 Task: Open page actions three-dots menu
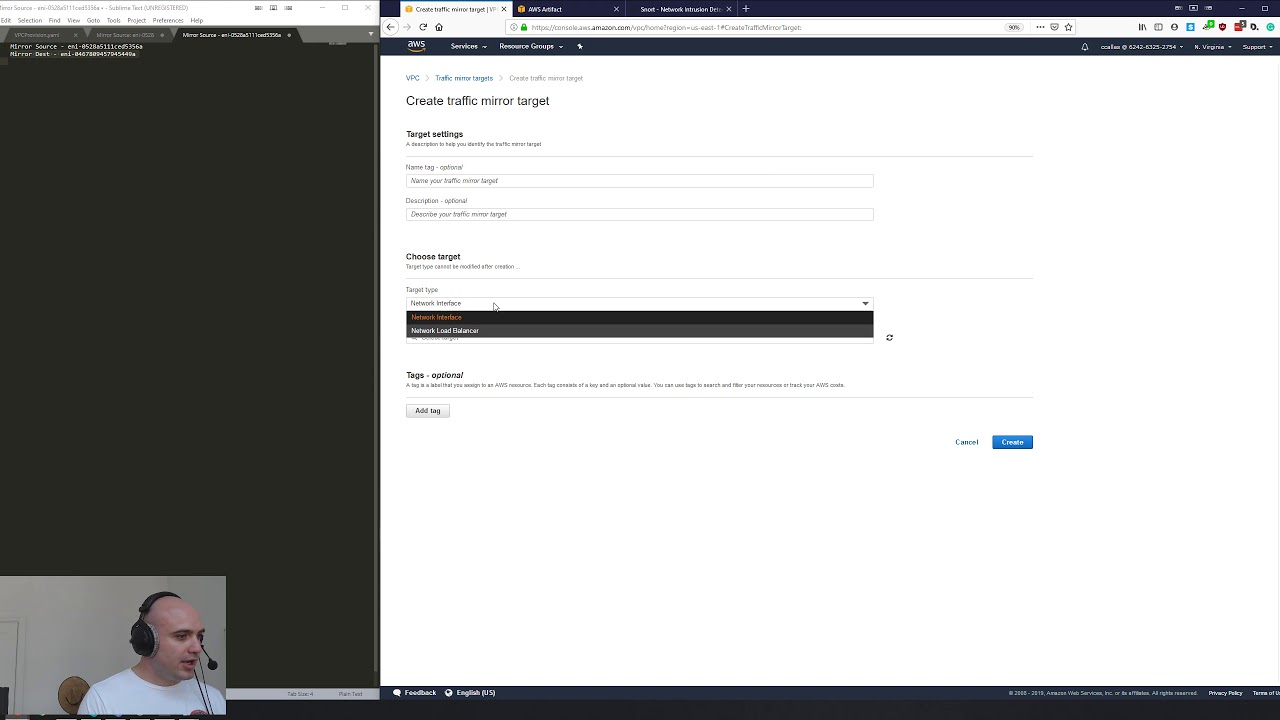1040,27
